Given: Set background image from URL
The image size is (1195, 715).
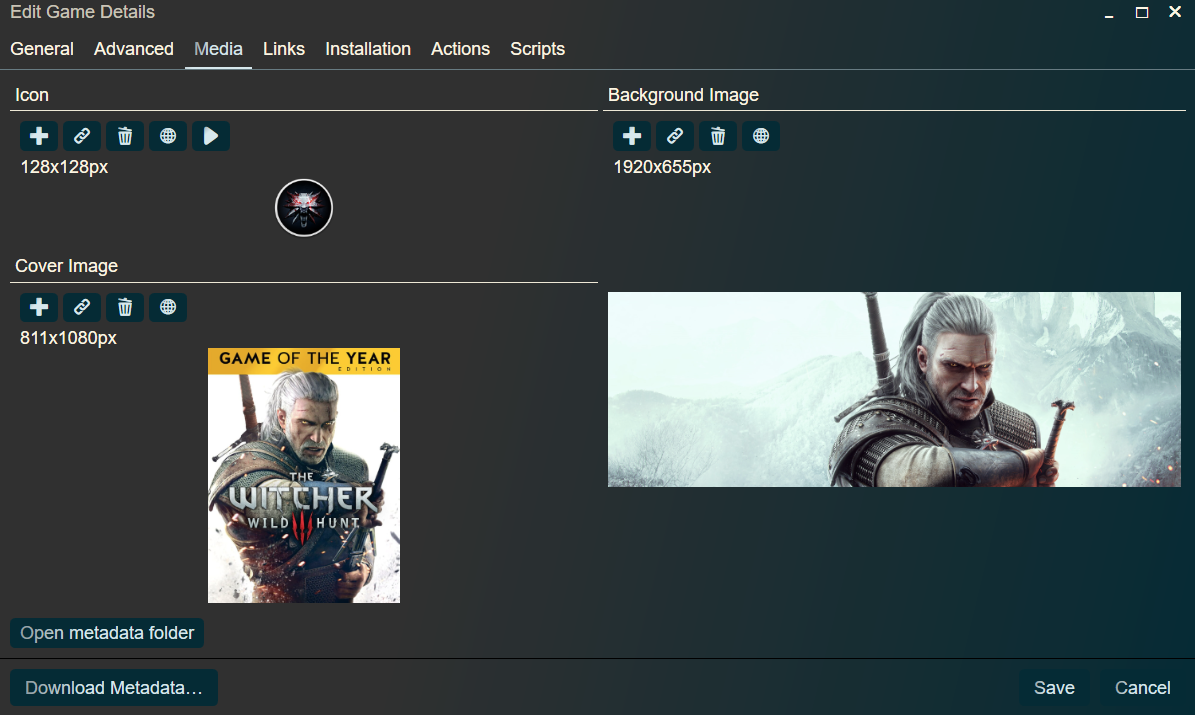Looking at the screenshot, I should tap(674, 135).
